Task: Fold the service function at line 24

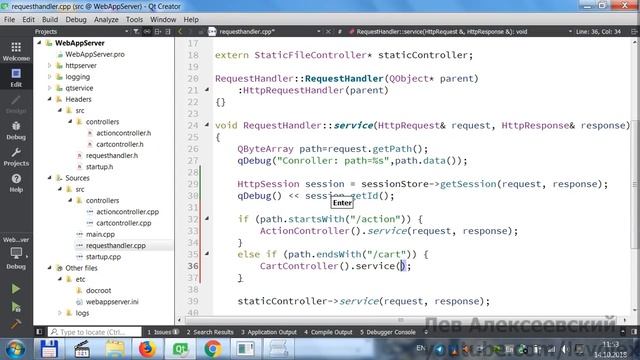Action: click(207, 125)
